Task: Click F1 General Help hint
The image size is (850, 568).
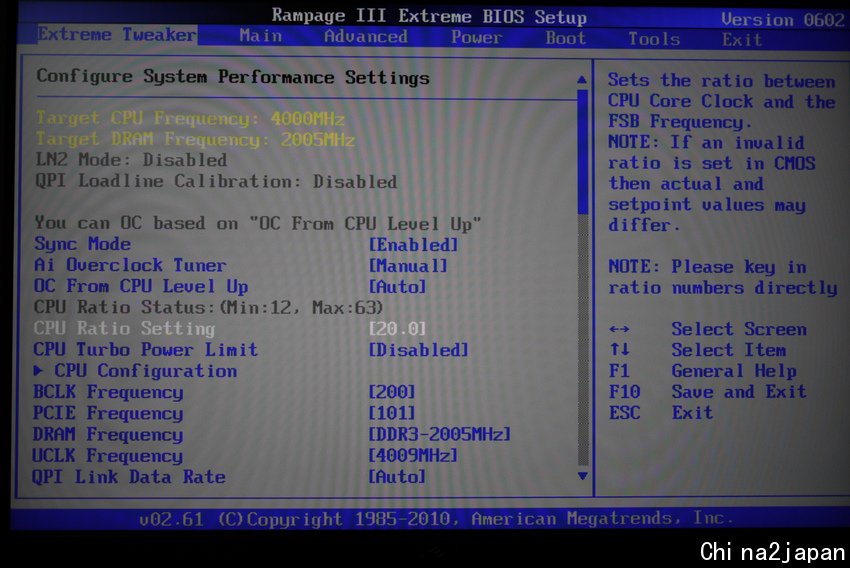Action: click(703, 371)
